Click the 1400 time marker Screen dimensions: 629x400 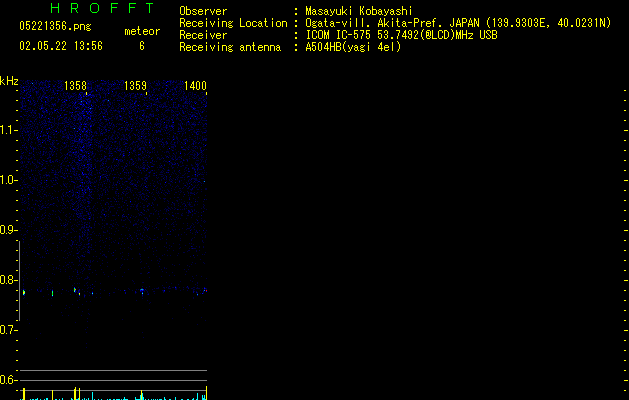pos(195,86)
